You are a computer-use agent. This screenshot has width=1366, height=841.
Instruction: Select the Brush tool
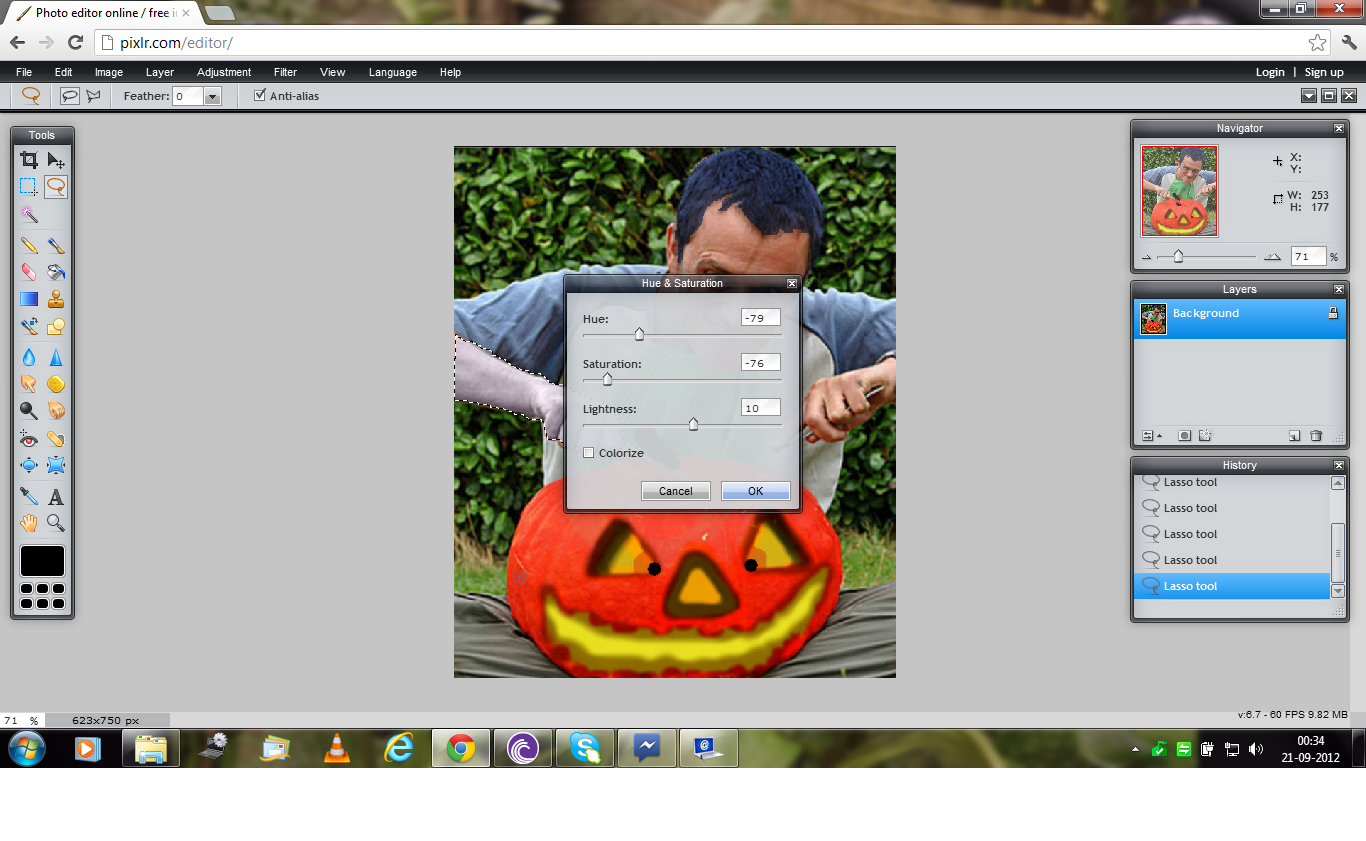click(x=56, y=245)
